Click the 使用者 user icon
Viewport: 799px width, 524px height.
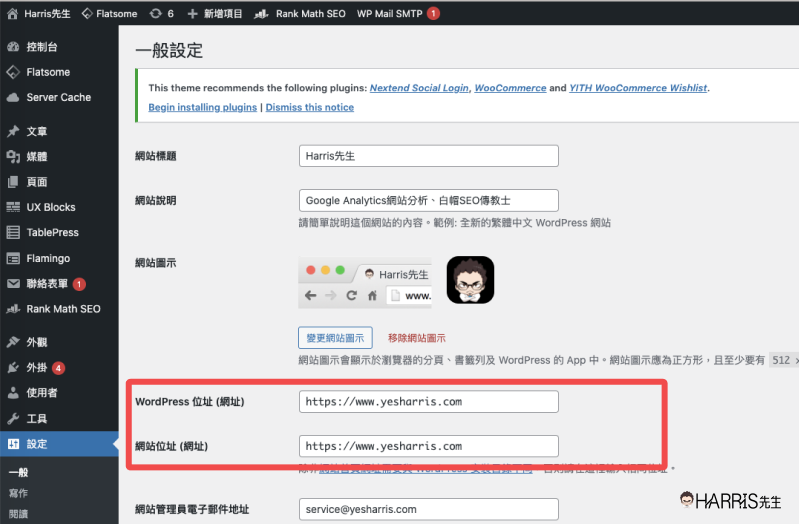pyautogui.click(x=13, y=393)
